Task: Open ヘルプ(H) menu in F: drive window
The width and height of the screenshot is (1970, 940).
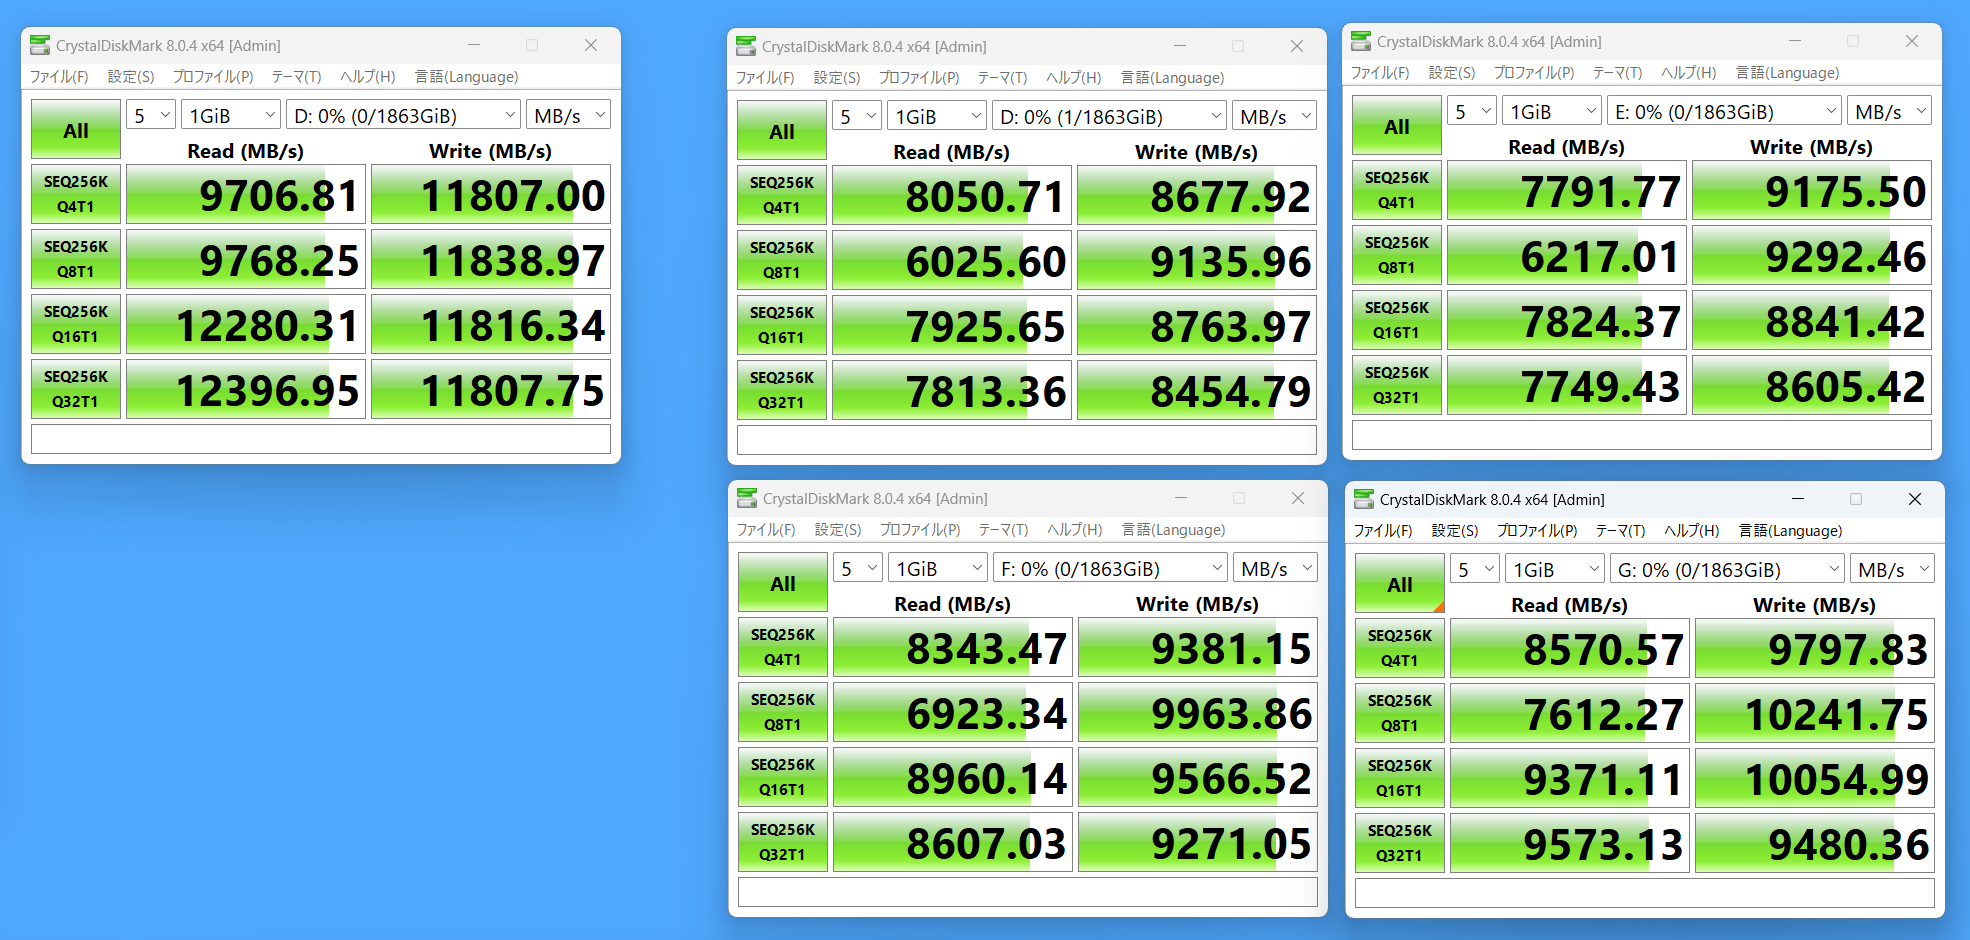Action: pos(1075,529)
